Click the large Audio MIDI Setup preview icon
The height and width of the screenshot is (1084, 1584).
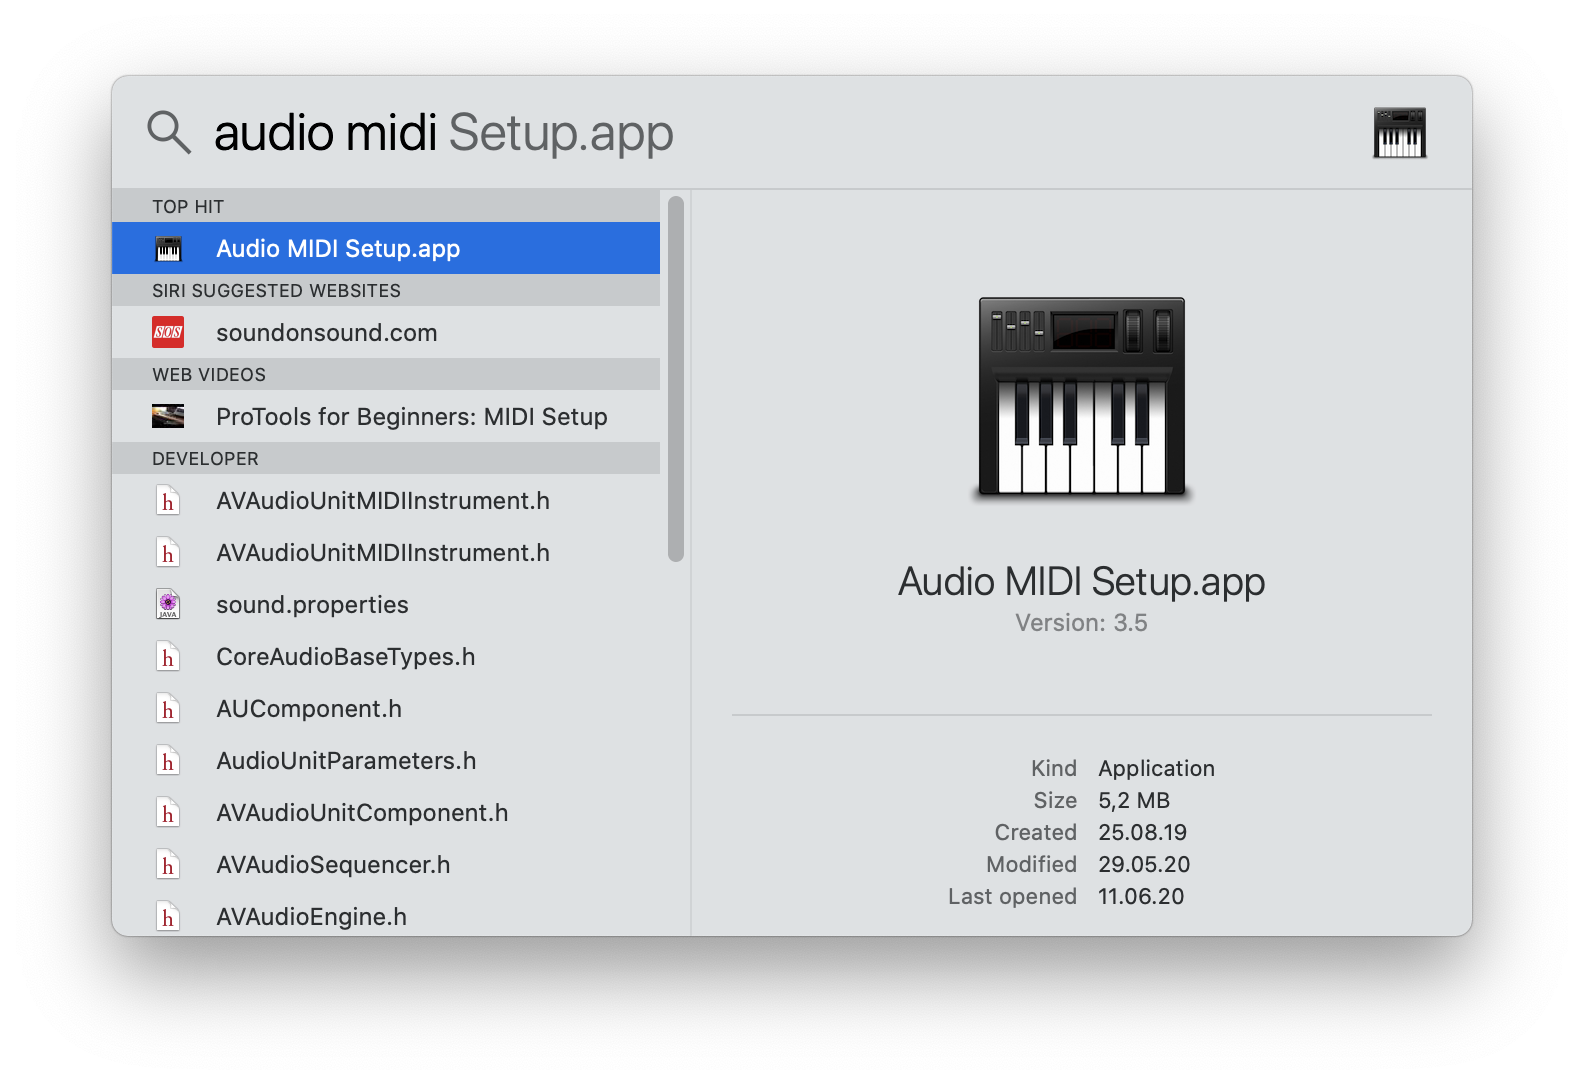tap(1081, 397)
